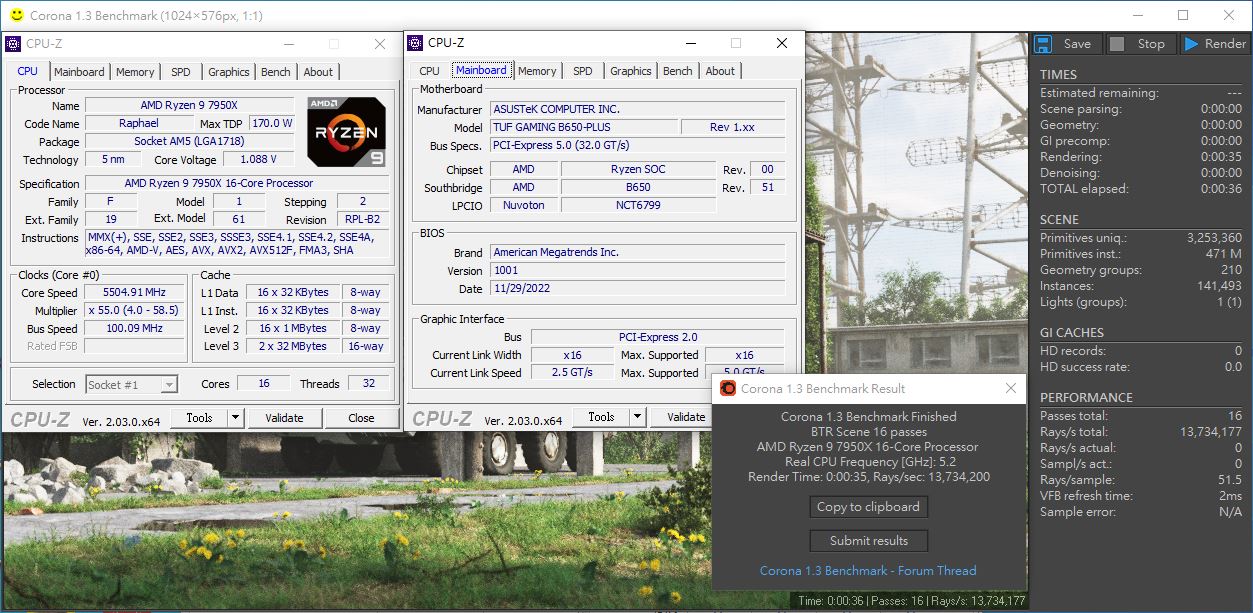Screen dimensions: 1253x613
Task: Open Bench tab in Mainboard CPU-Z window
Action: (x=678, y=71)
